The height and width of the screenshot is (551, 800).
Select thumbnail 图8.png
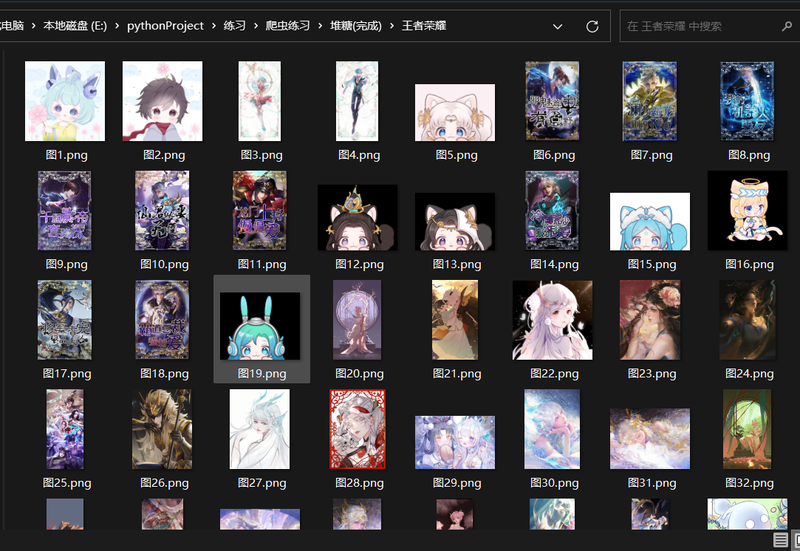pos(747,101)
